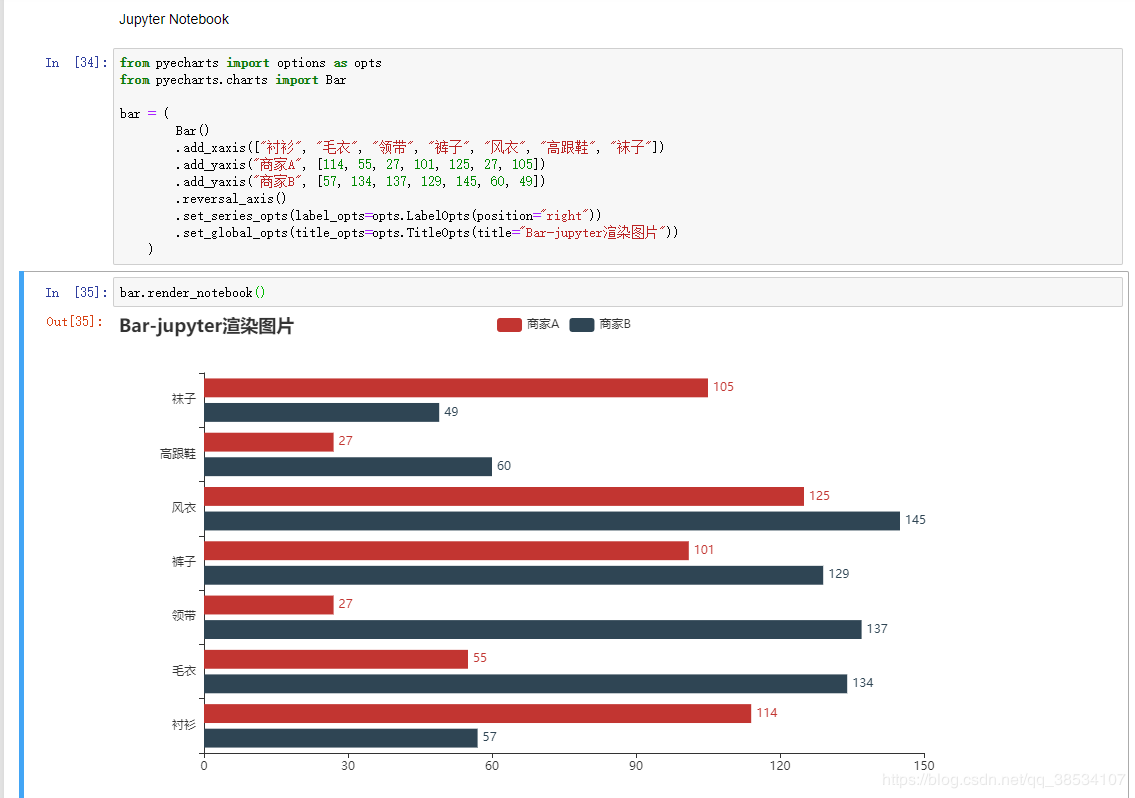
Task: Click the Out[35] output prompt
Action: click(x=72, y=322)
